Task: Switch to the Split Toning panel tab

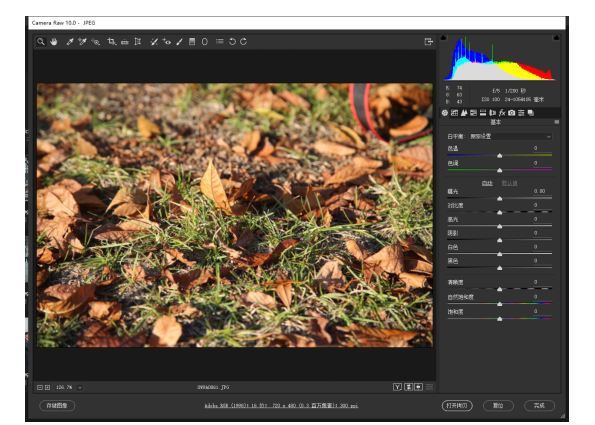Action: point(483,113)
